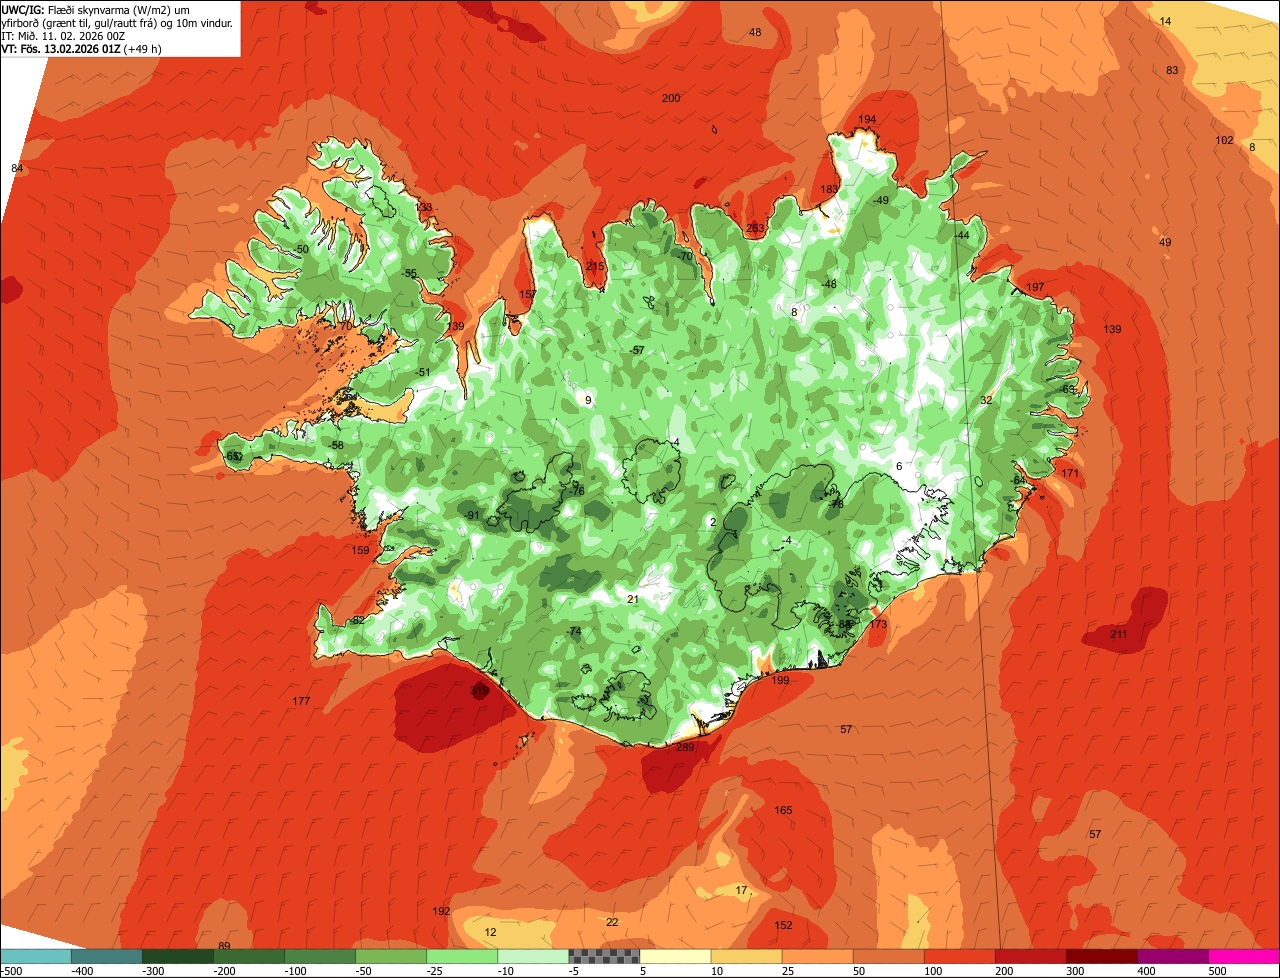The width and height of the screenshot is (1280, 978).
Task: Click the map value '203' in the northern fjord
Action: pyautogui.click(x=755, y=228)
